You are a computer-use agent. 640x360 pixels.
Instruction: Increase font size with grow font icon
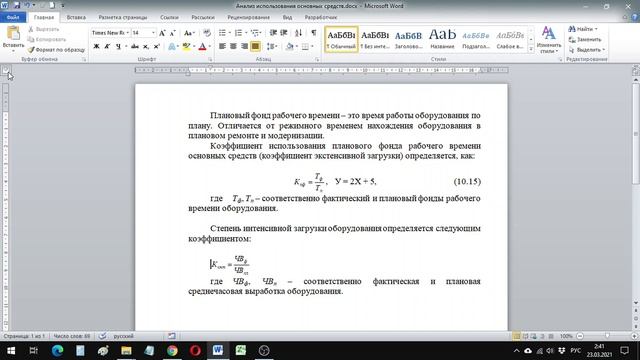click(162, 33)
